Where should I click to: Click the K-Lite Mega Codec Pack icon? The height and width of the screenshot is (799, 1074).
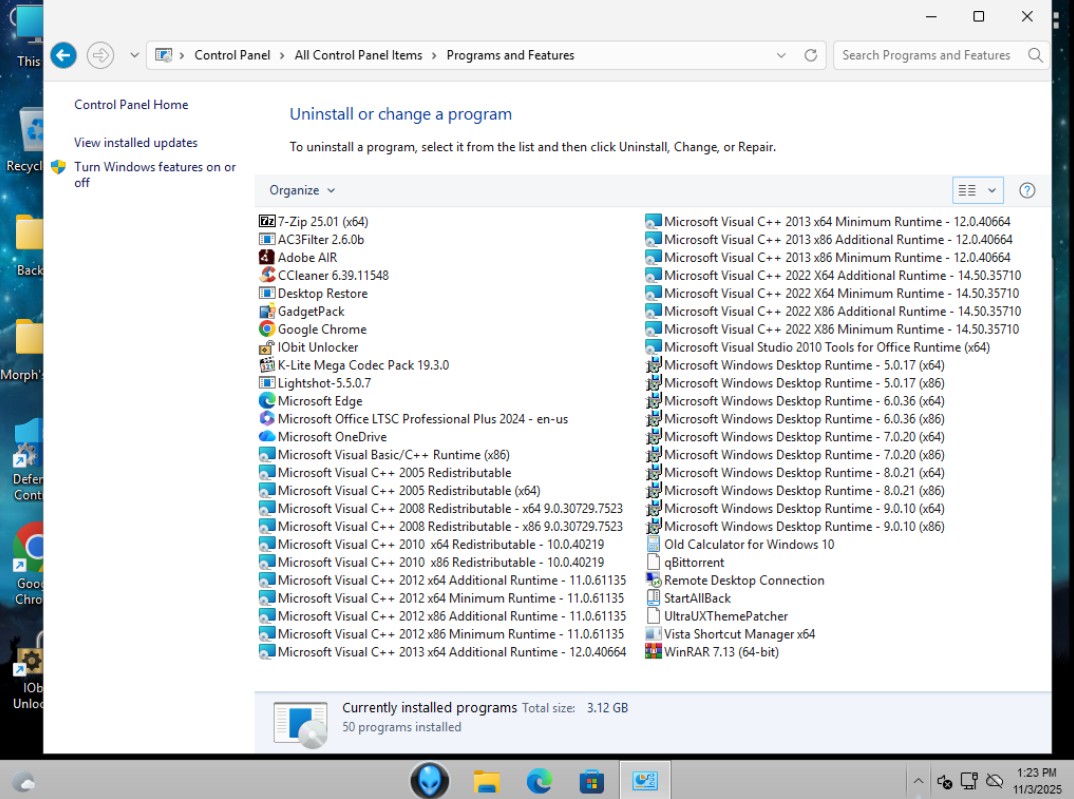click(266, 365)
